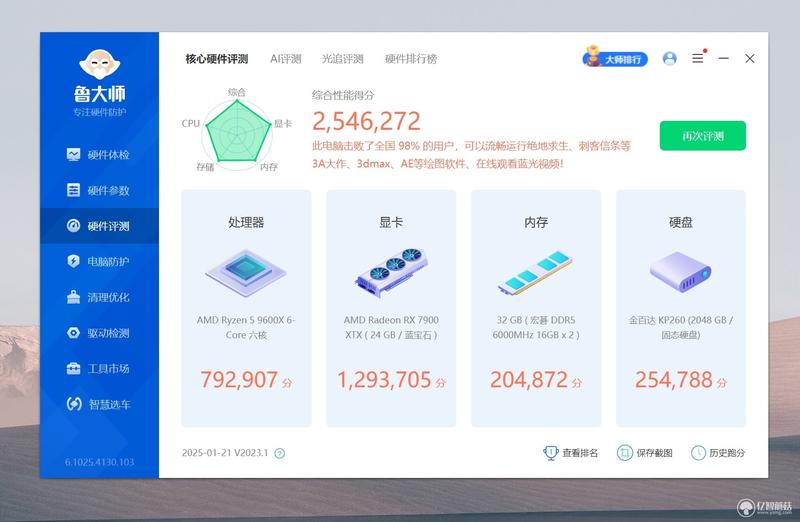Screen dimensions: 800x522
Task: Click the 专注硬件防护 slogan
Action: [x=99, y=112]
